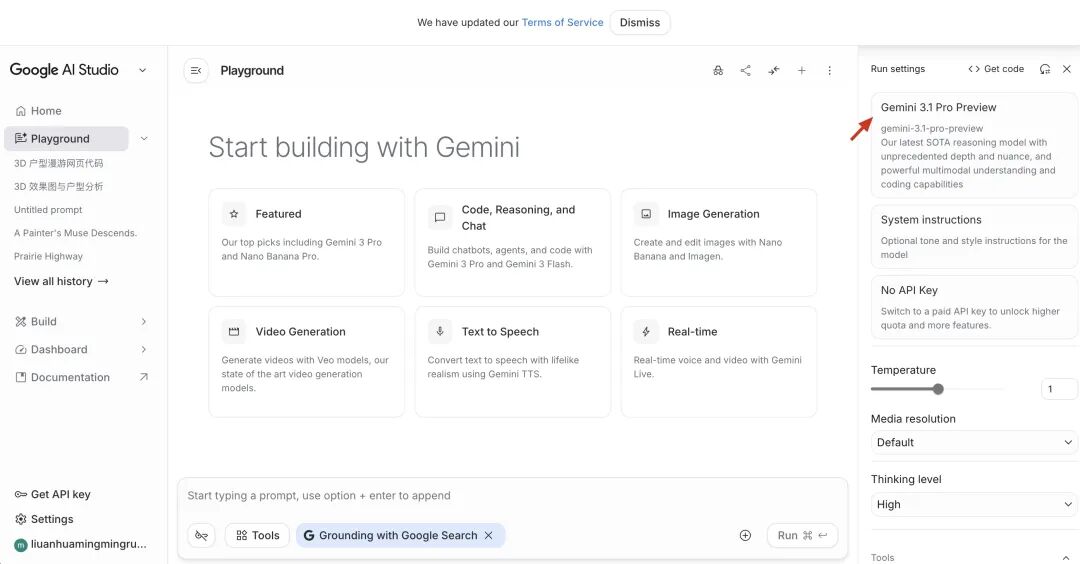Click the reset settings icon beside Get code
Viewport: 1080px width, 564px height.
1045,69
